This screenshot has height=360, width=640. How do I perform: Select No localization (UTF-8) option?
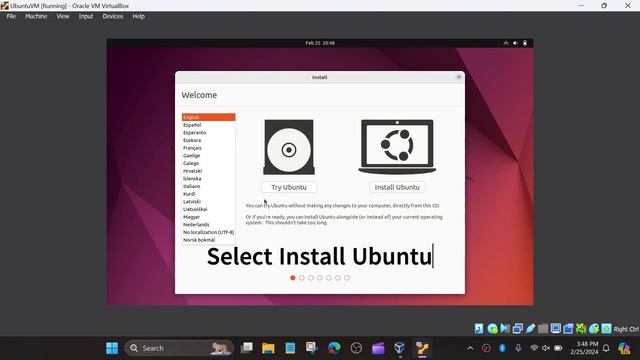coord(209,232)
